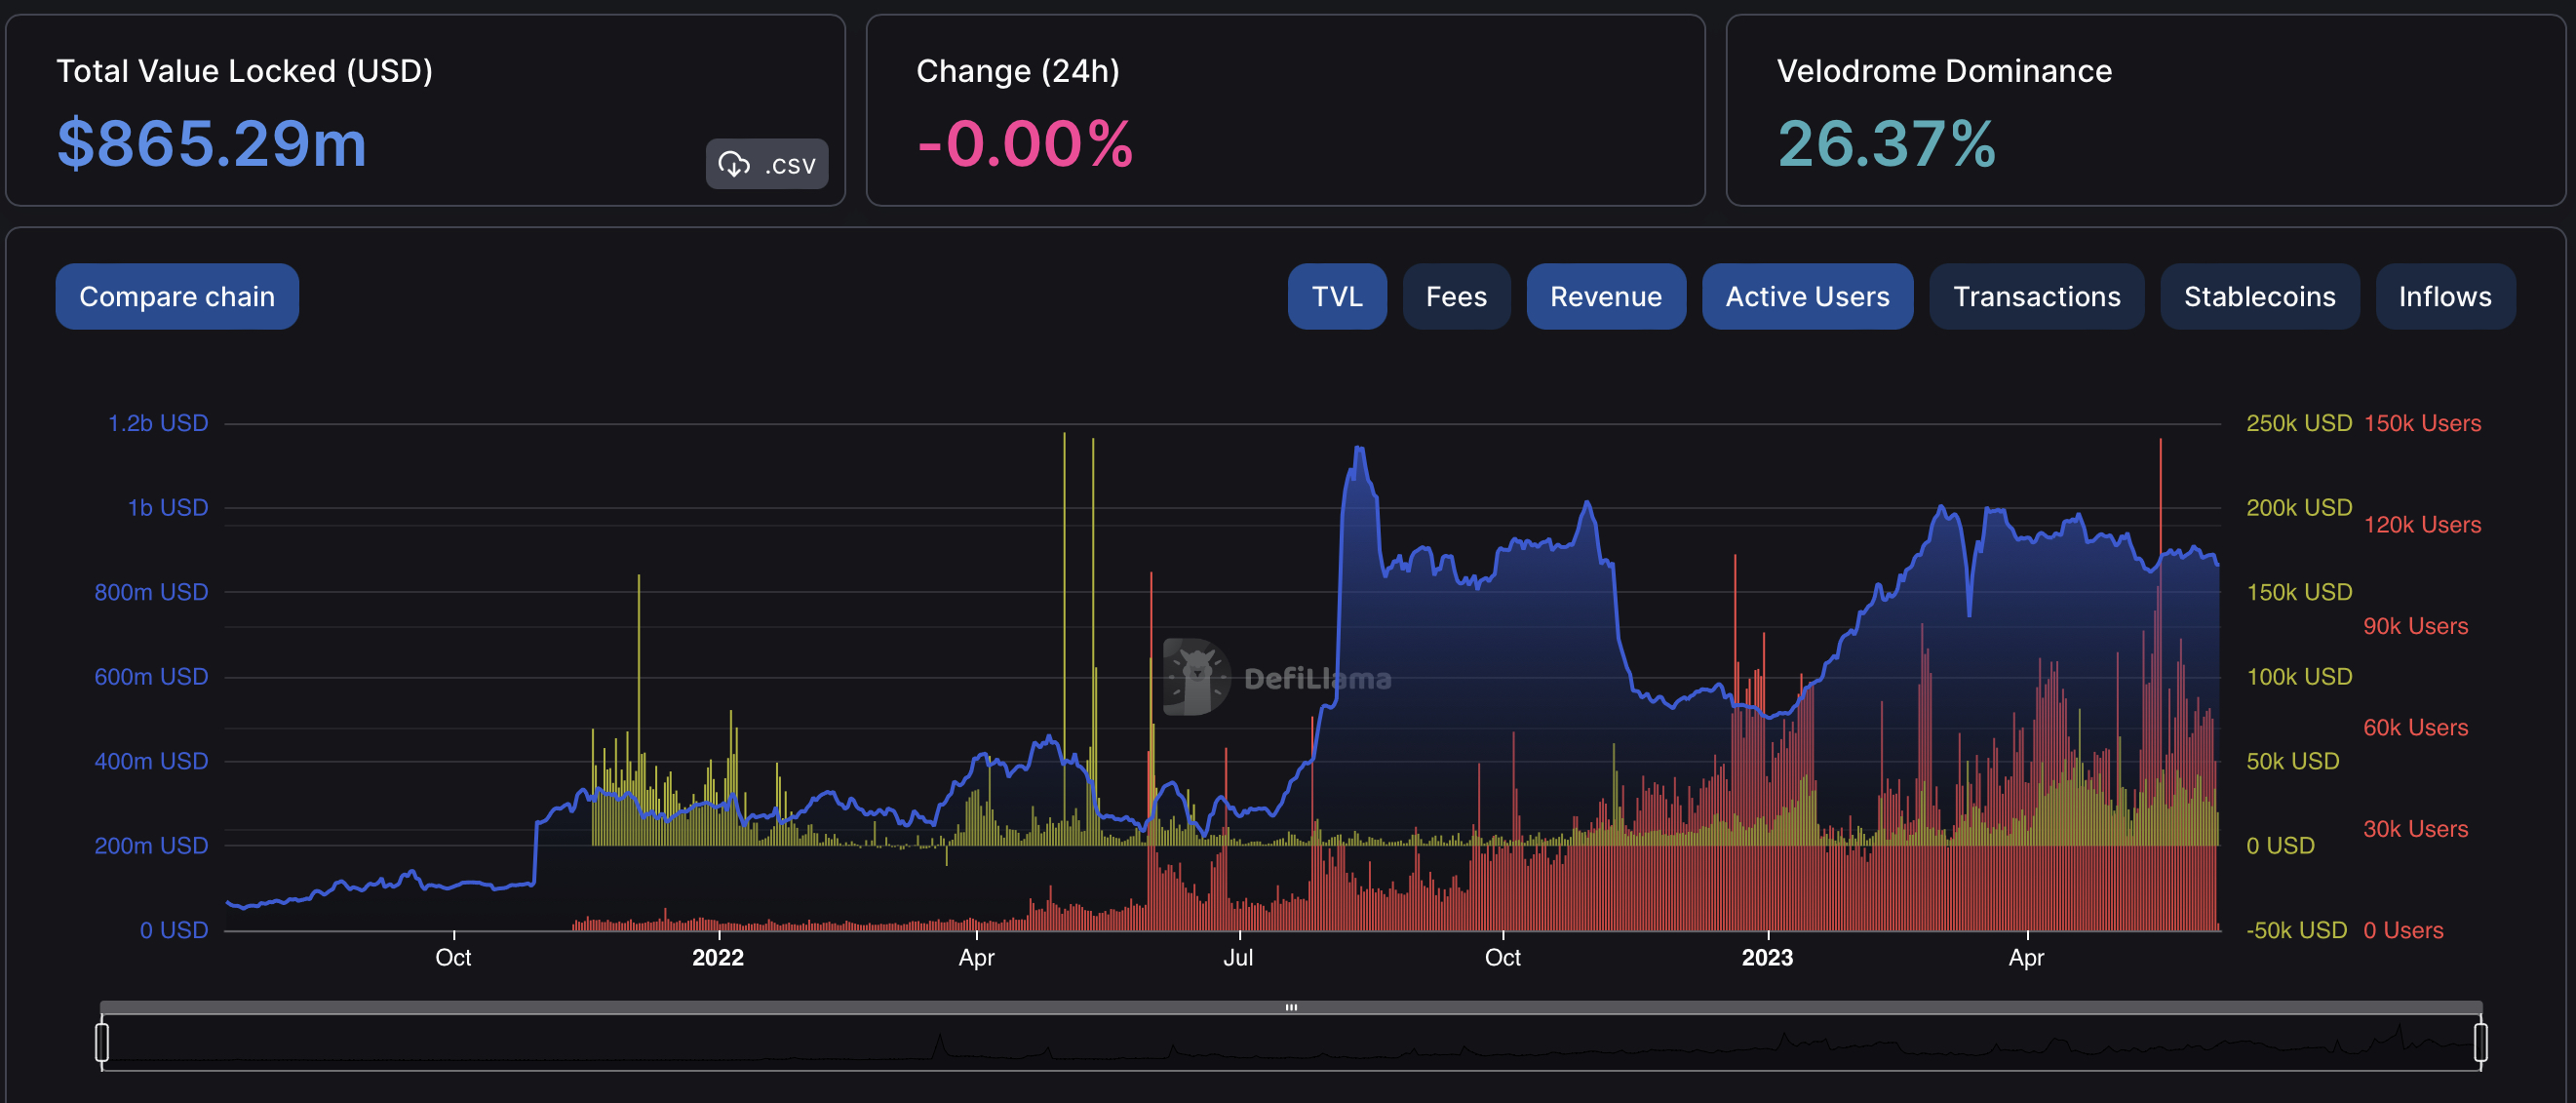Click the chart timeline mini-overview area
Screen dimensions: 2576x1103
(1291, 1043)
